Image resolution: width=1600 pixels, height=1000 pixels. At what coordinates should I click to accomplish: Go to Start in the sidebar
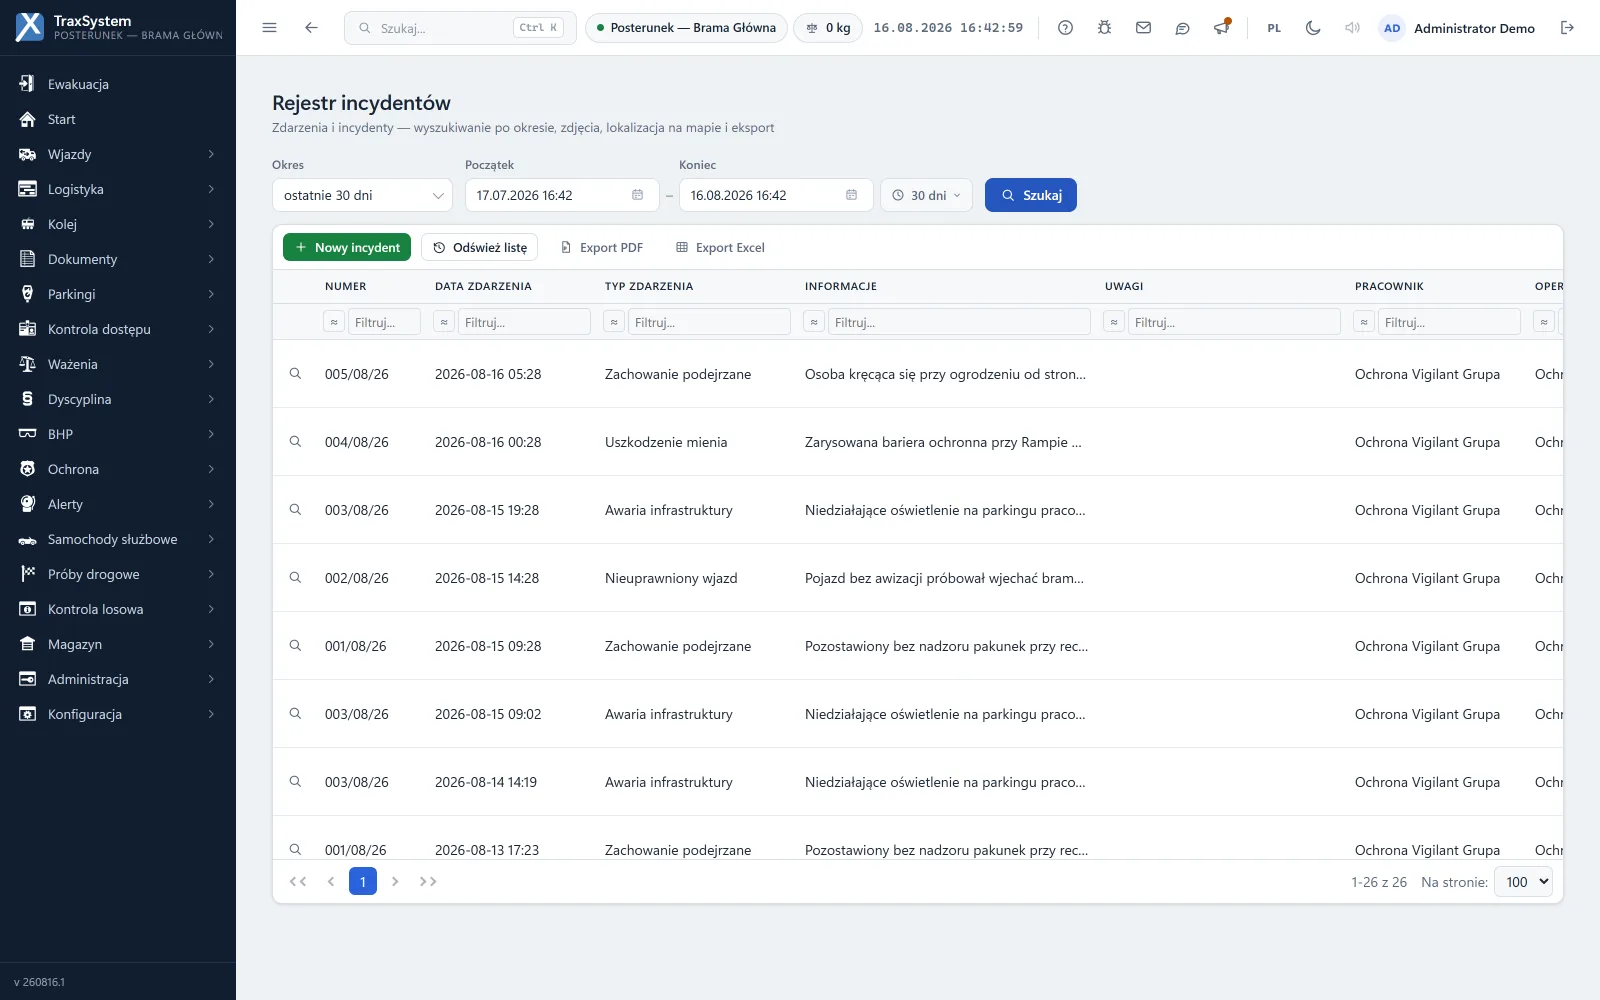click(x=118, y=119)
